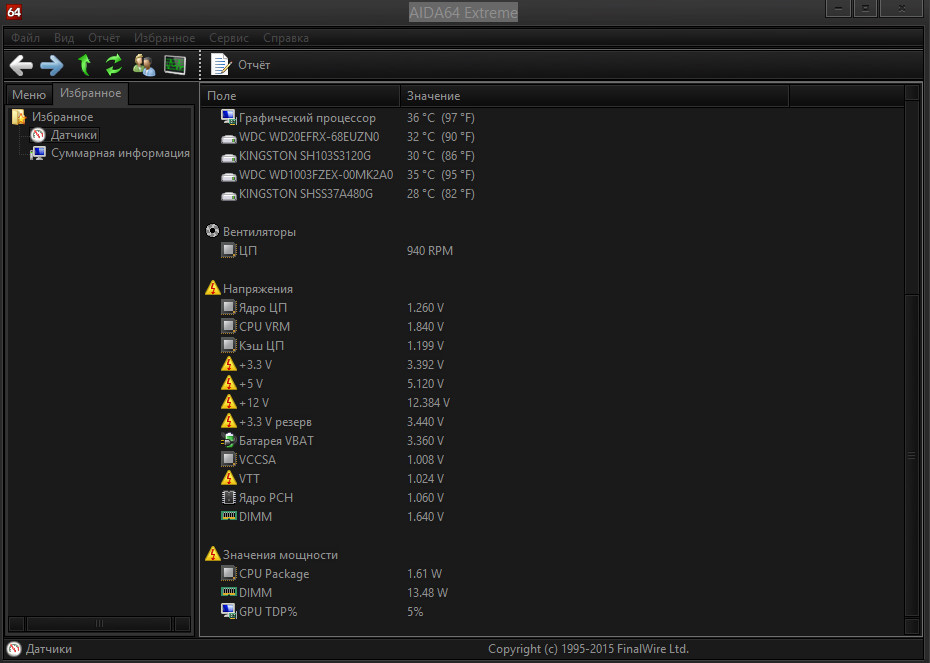Viewport: 930px width, 663px height.
Task: Click the Отчёт toolbar label
Action: coord(254,65)
